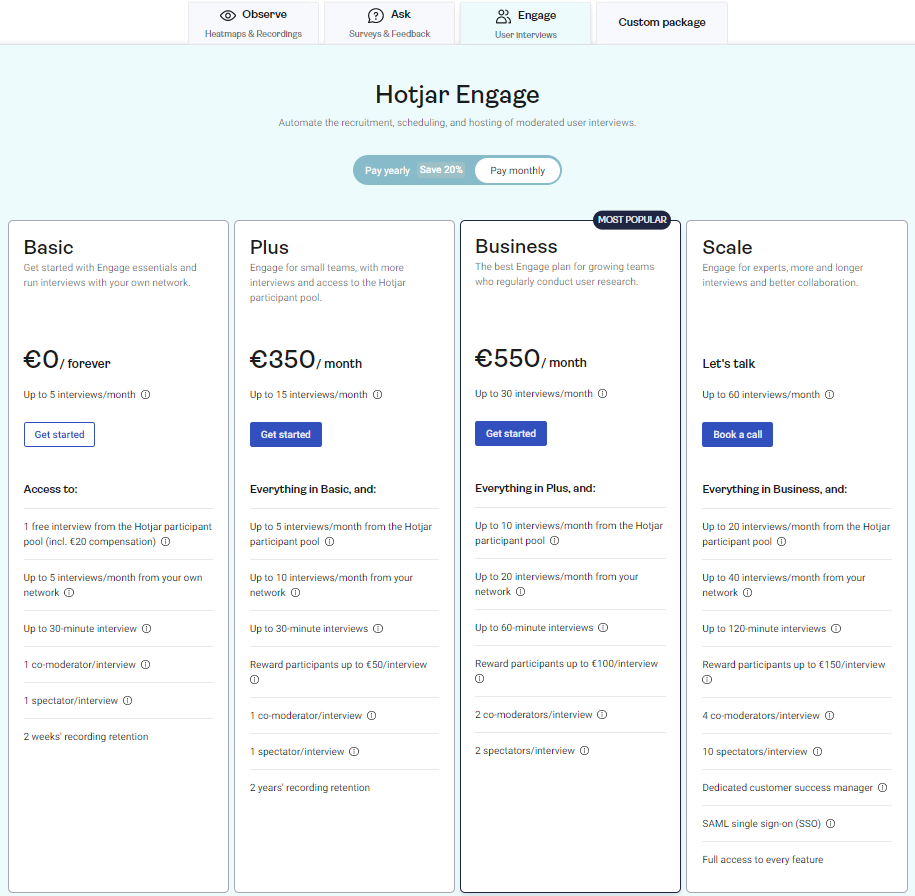Image resolution: width=915 pixels, height=896 pixels.
Task: Click Get started on the Basic plan
Action: tap(60, 434)
